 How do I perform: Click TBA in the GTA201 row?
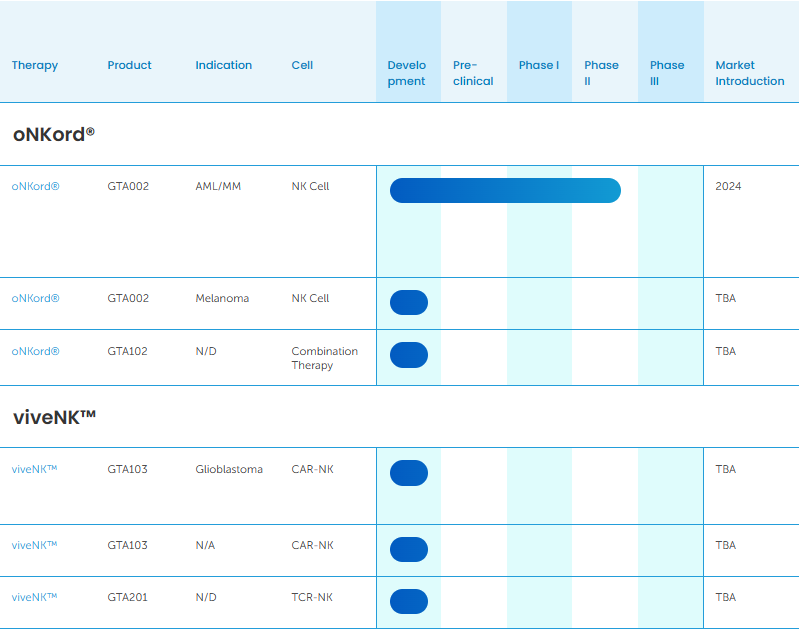[x=726, y=597]
